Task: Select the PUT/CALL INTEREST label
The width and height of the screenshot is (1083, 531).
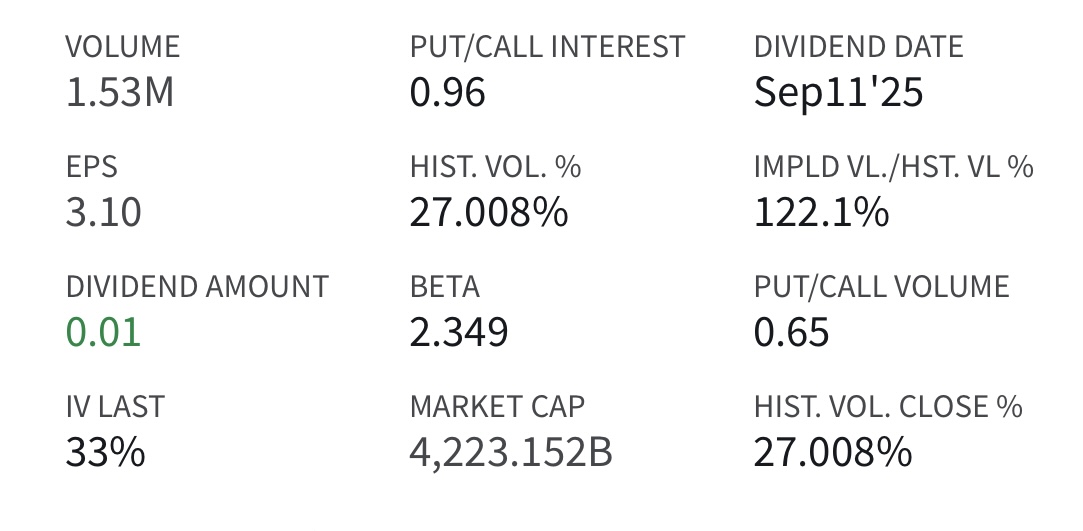Action: (547, 47)
